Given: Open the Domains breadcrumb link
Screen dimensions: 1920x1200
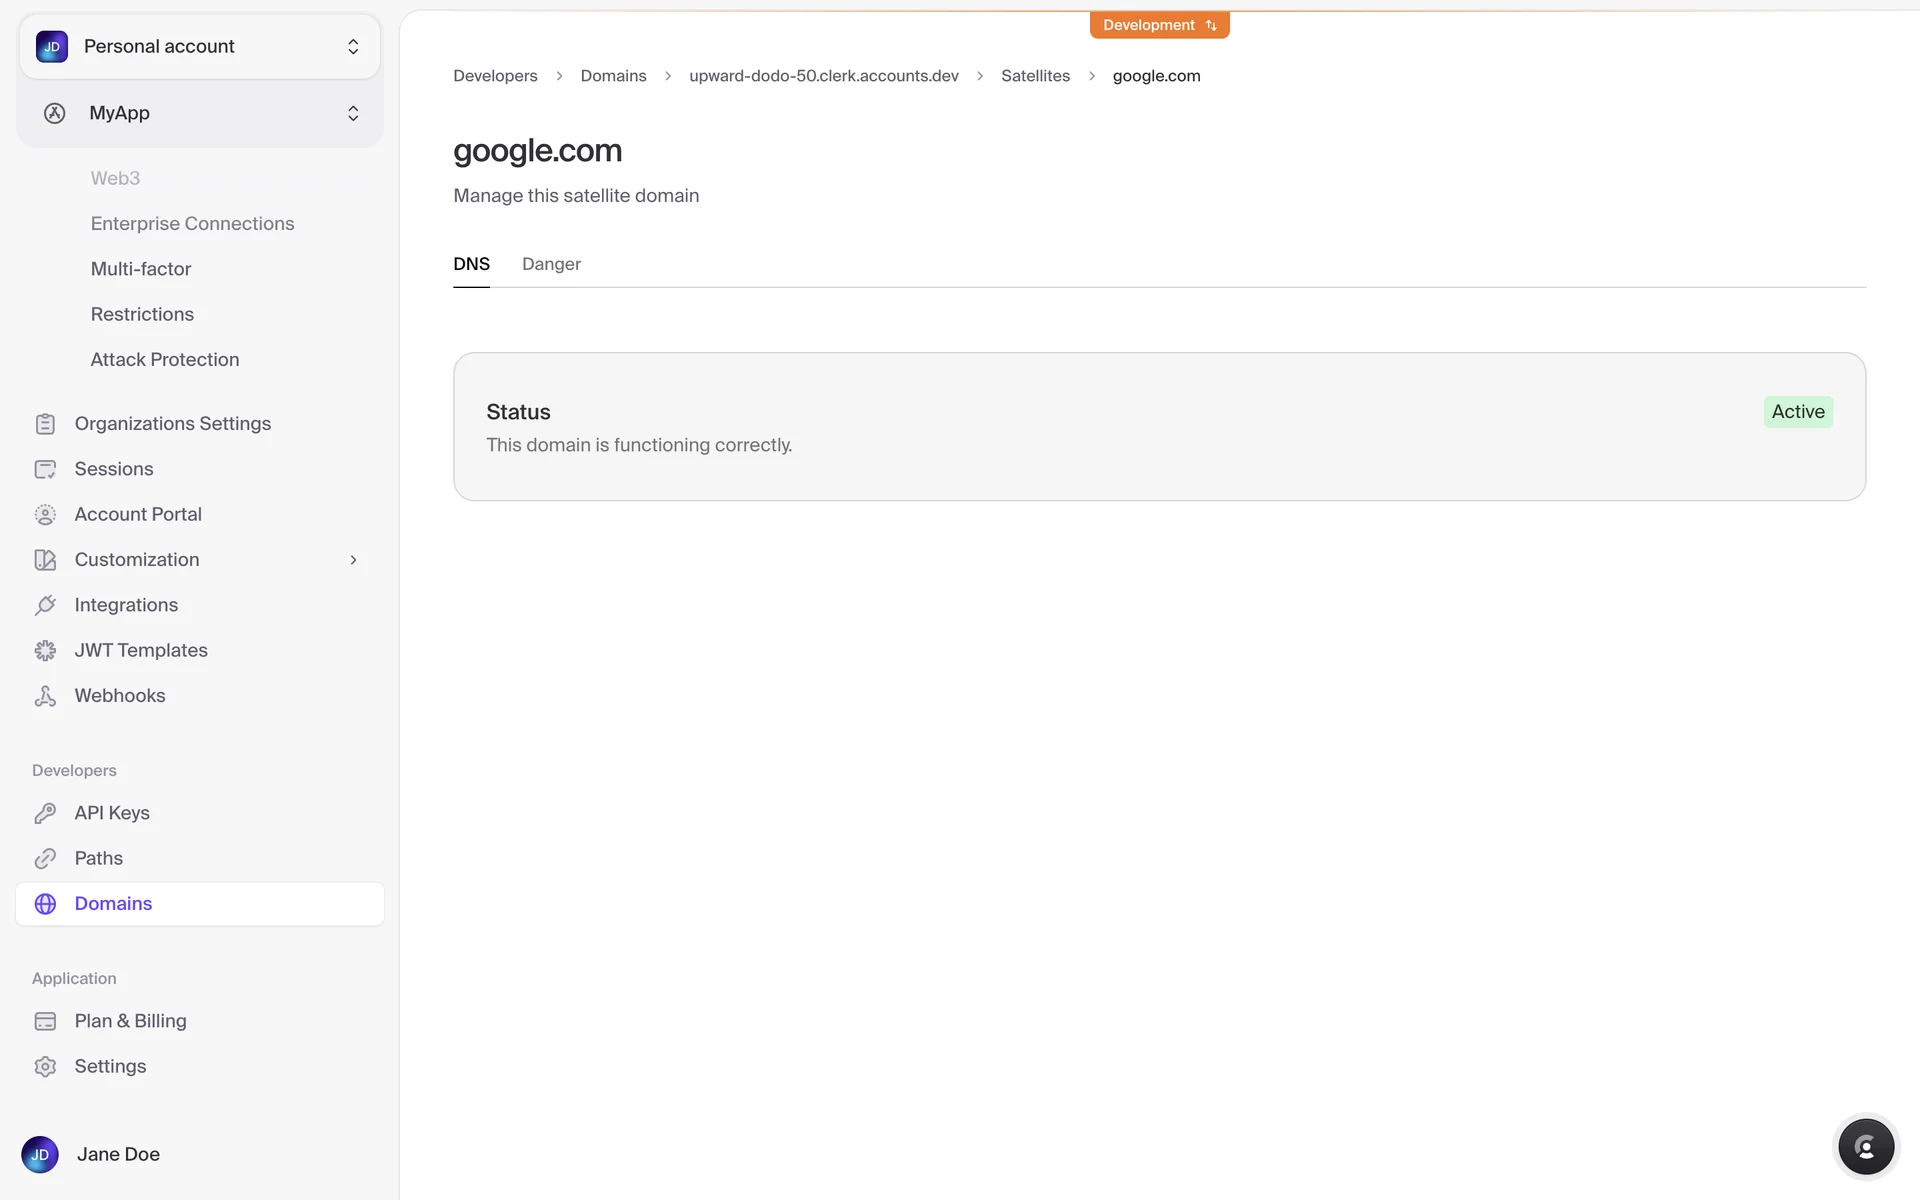Looking at the screenshot, I should 613,76.
